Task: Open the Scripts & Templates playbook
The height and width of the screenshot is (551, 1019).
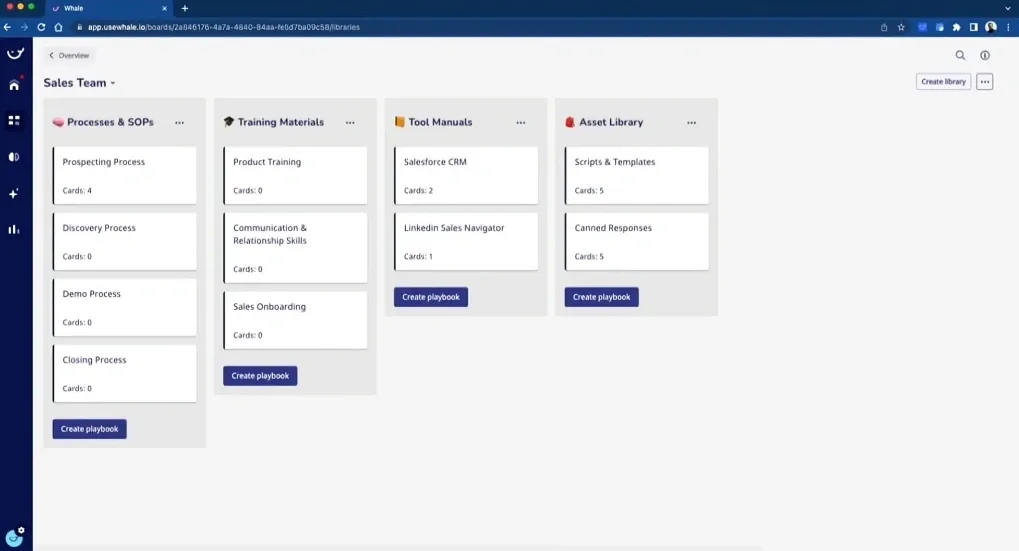Action: (637, 175)
